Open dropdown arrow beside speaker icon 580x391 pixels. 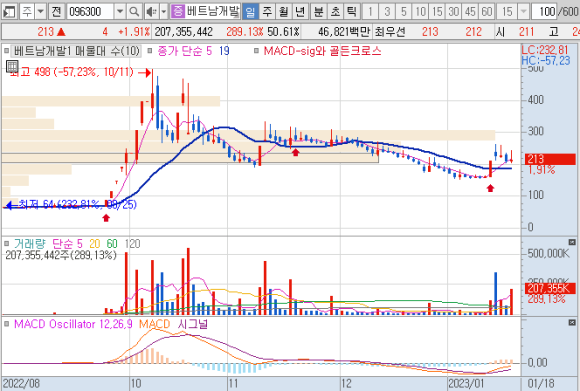tap(163, 12)
